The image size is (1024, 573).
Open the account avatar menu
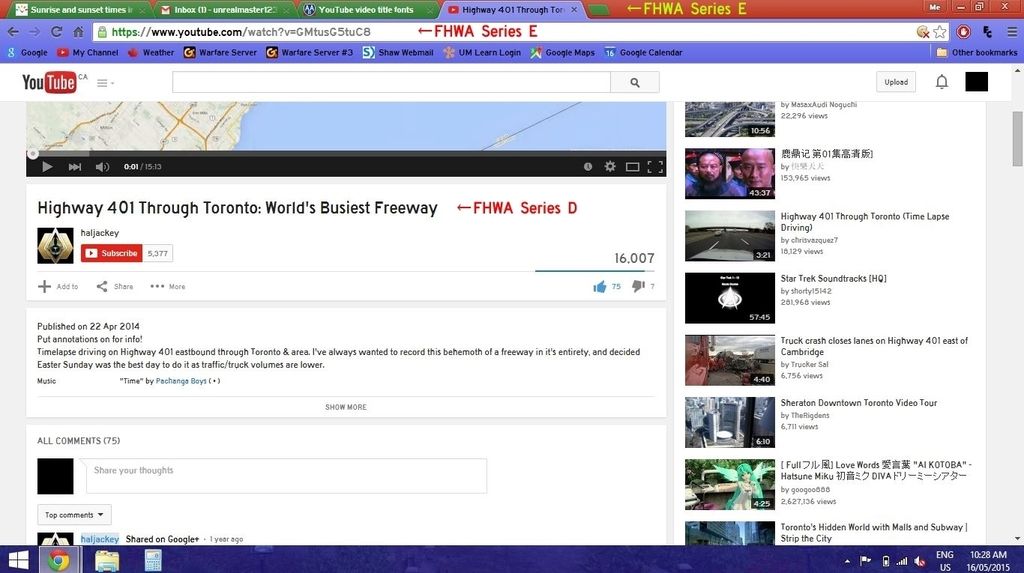[x=976, y=82]
